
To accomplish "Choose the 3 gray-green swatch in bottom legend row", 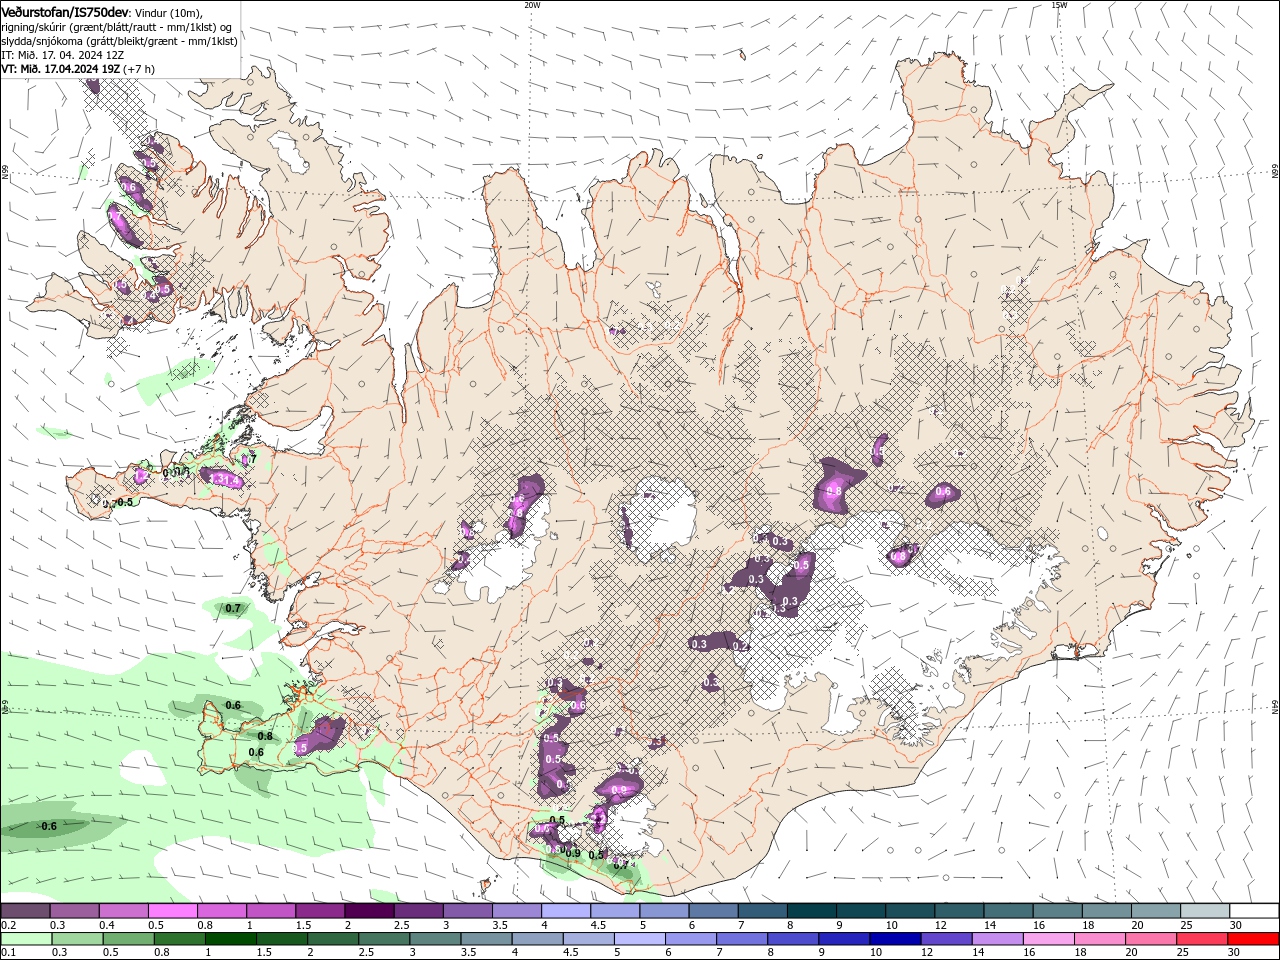I will (x=435, y=939).
